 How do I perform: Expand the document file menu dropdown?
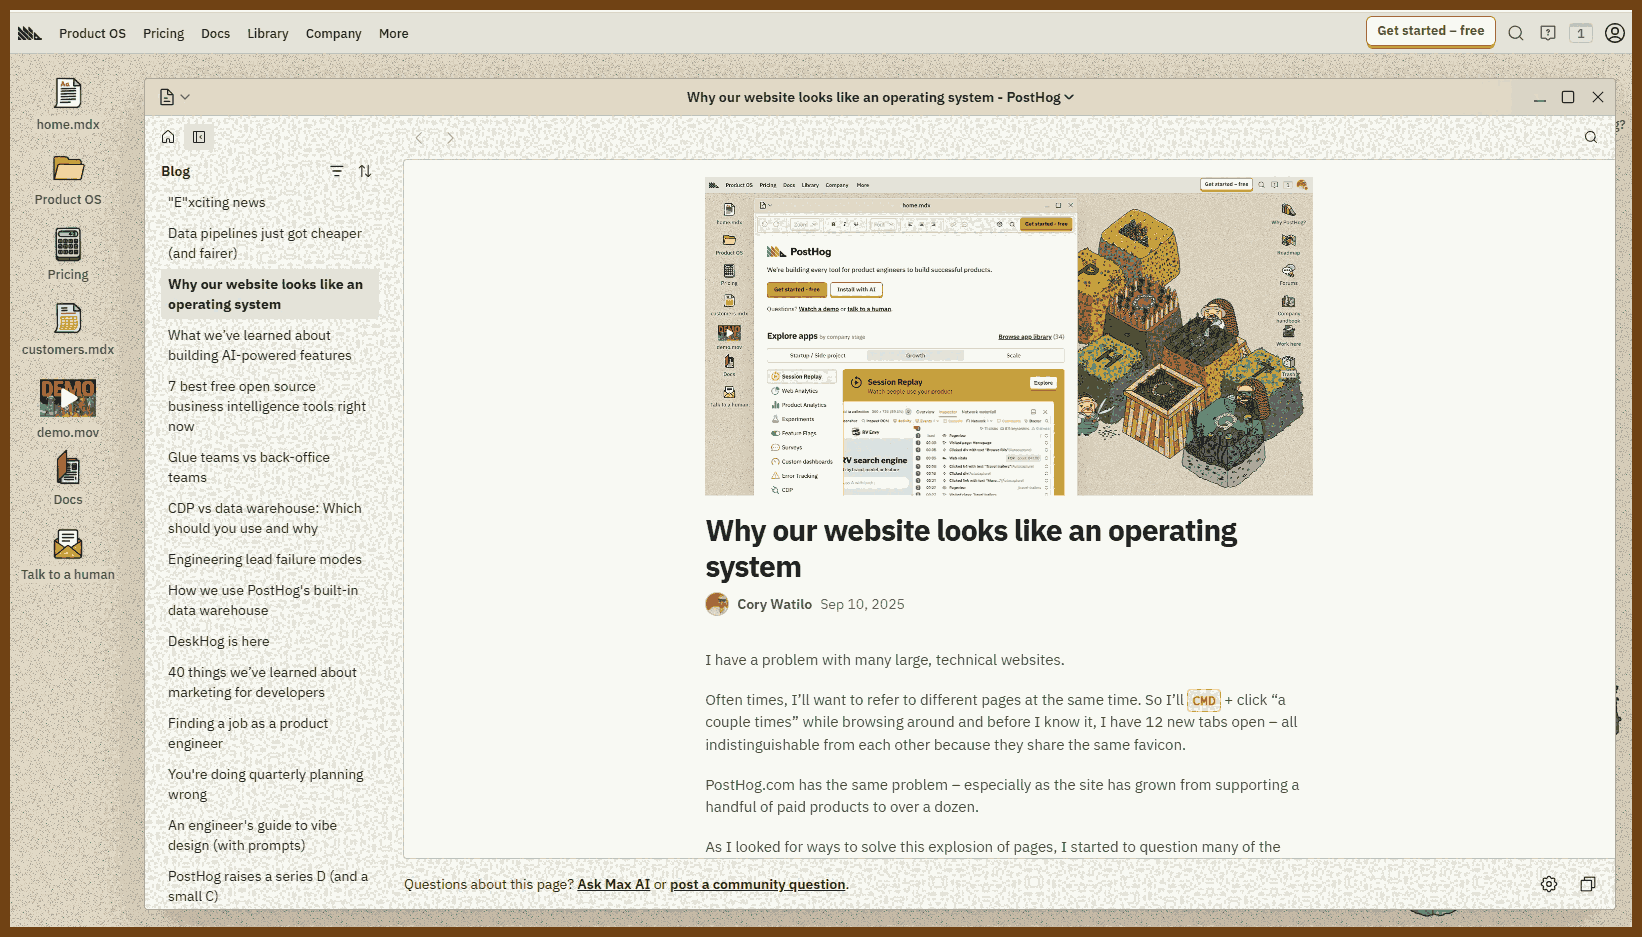[174, 97]
